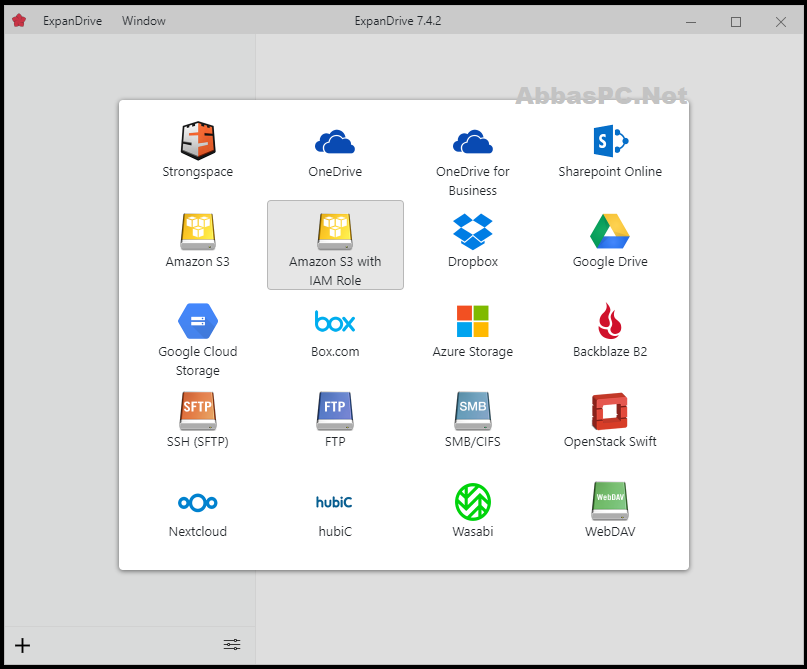Maximize the ExpanDrive window

pyautogui.click(x=736, y=22)
